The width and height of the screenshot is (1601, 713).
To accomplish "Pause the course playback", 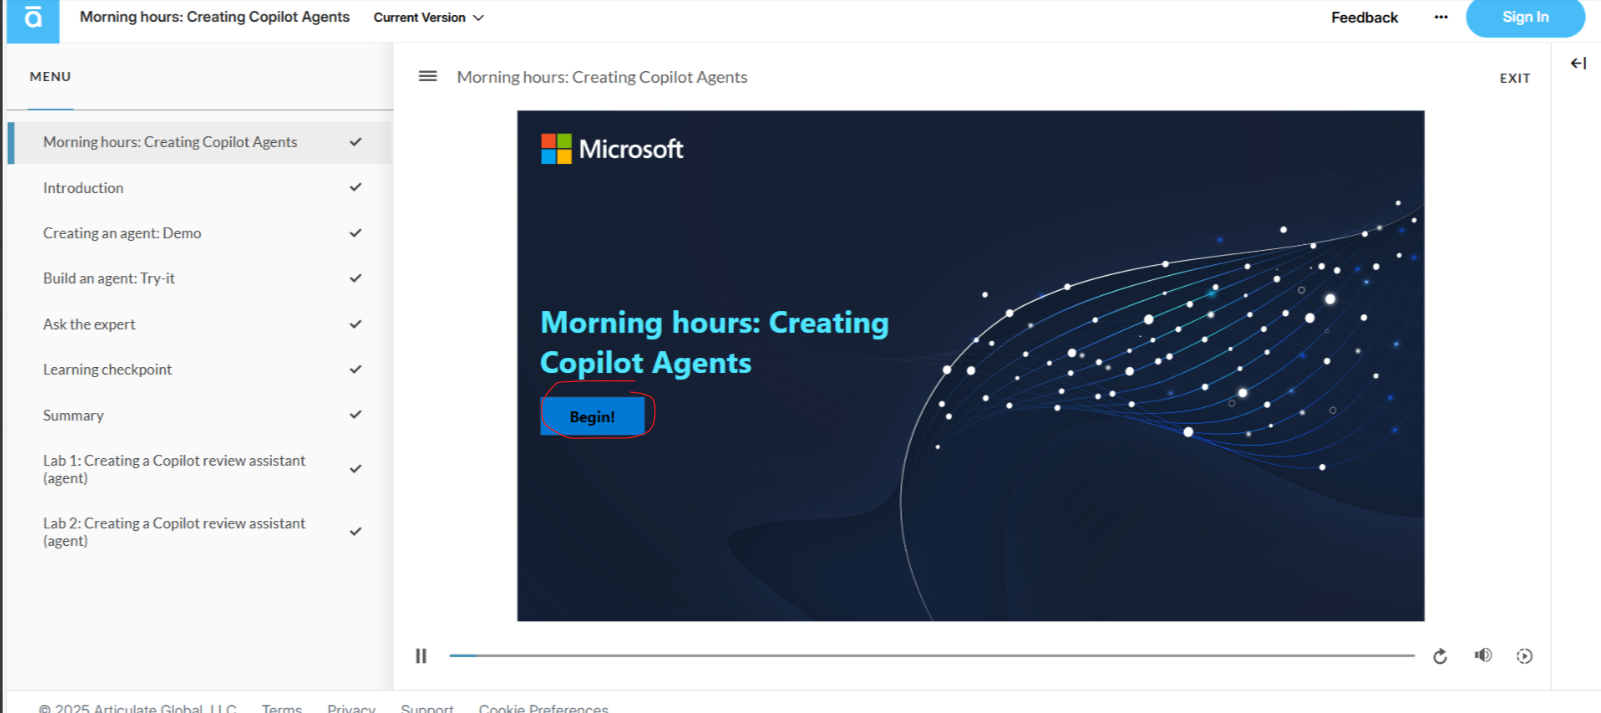I will coord(421,656).
